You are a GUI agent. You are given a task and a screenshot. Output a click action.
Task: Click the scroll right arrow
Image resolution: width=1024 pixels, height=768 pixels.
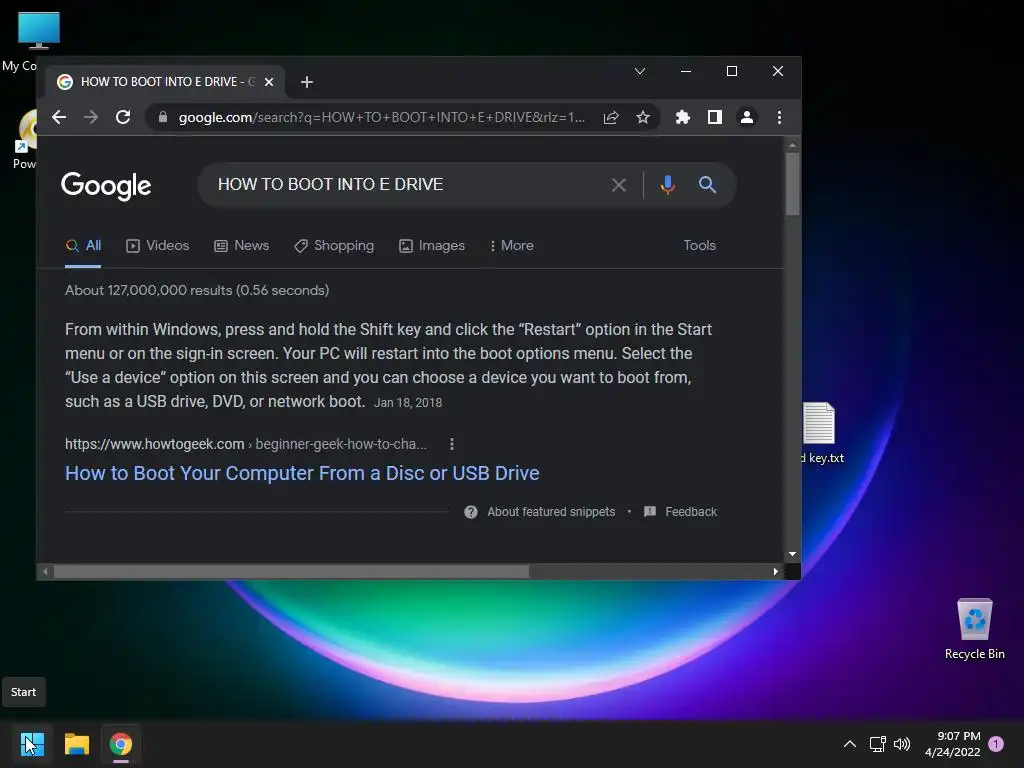pos(775,571)
